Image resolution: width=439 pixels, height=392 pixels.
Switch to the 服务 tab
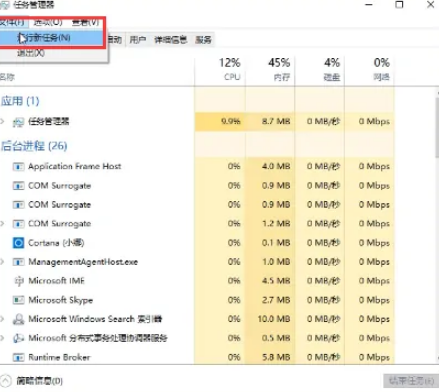point(203,40)
